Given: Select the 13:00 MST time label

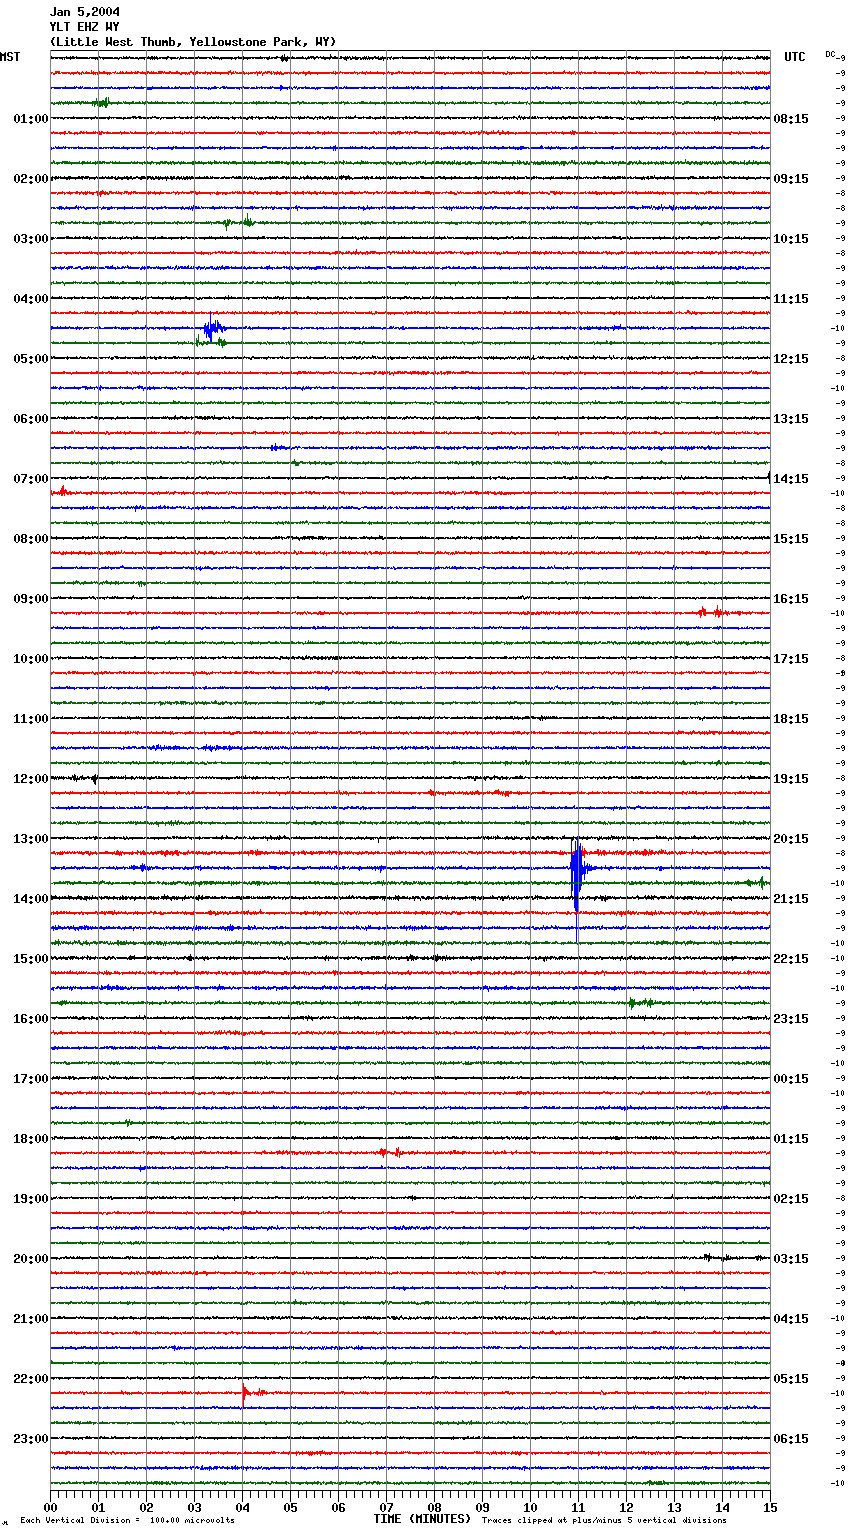Looking at the screenshot, I should (30, 839).
